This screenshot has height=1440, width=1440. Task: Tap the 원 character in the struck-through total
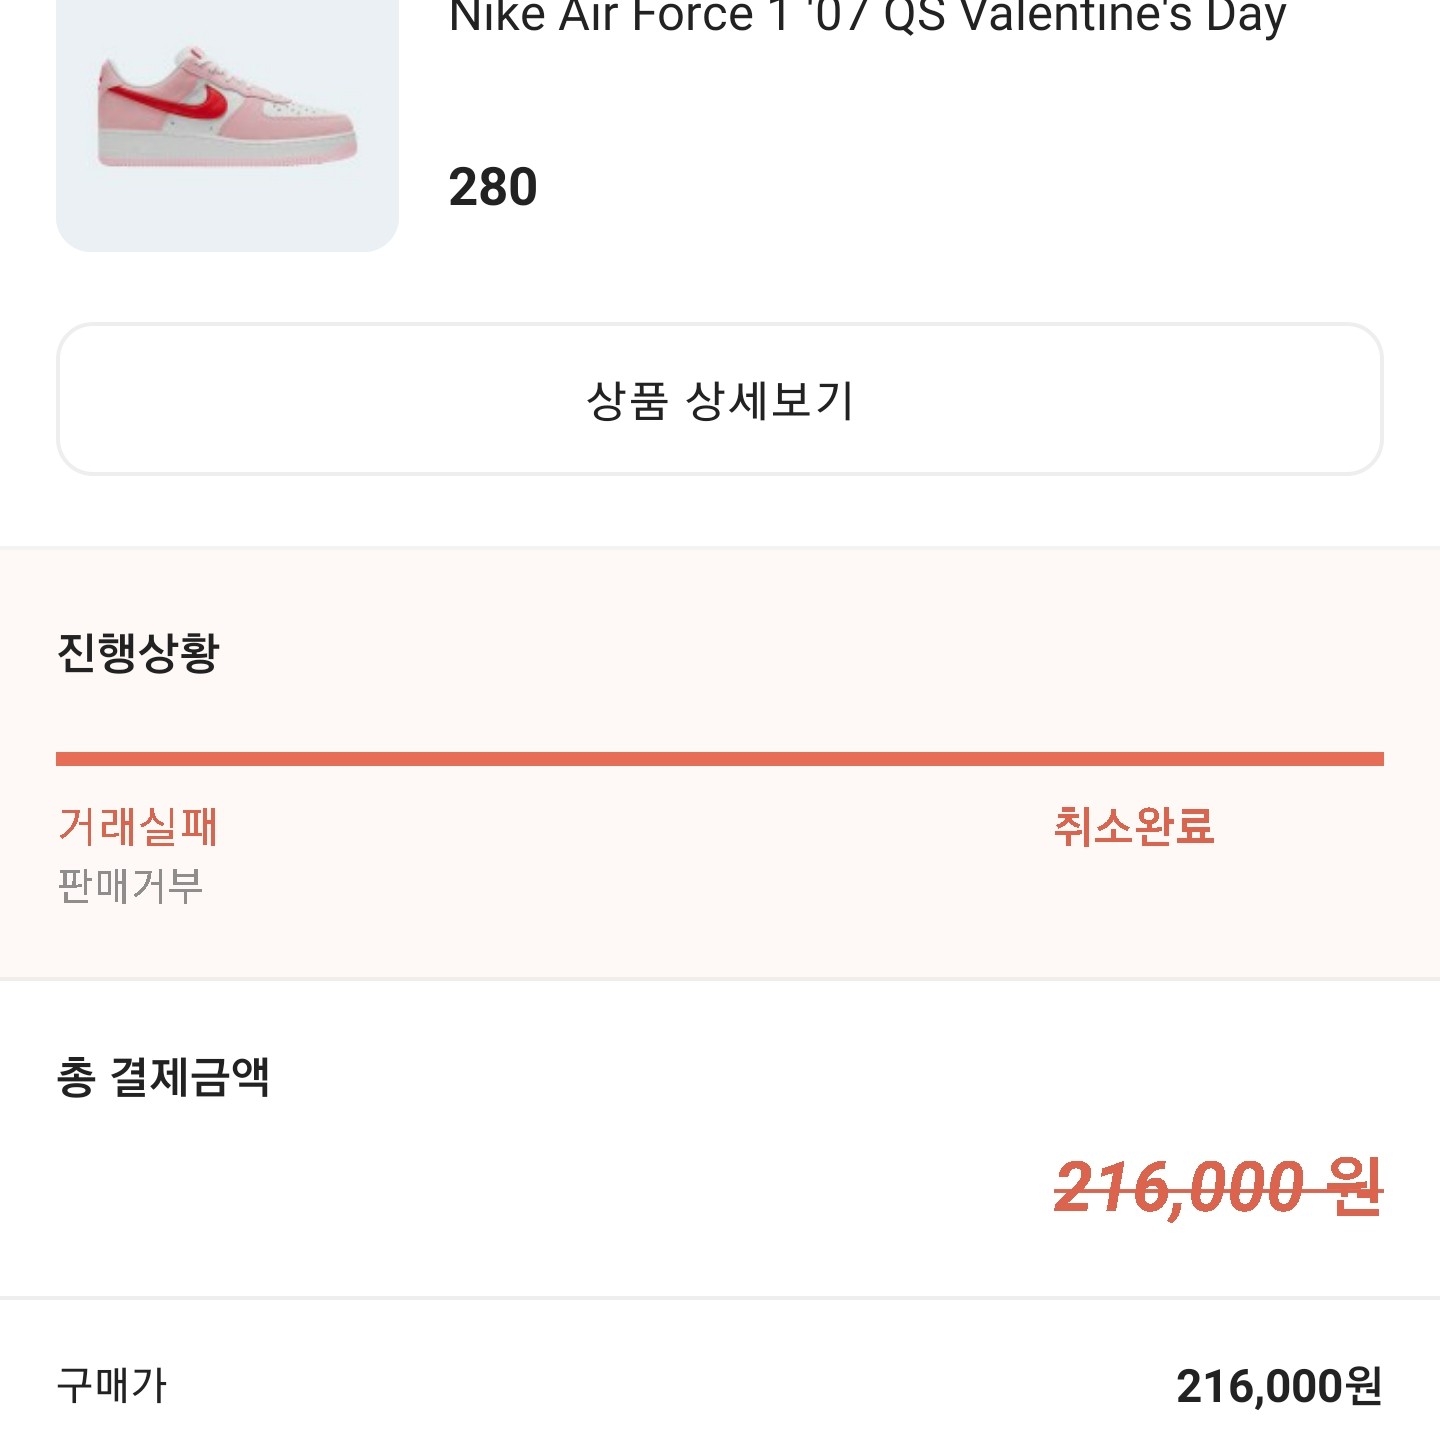[1356, 1188]
